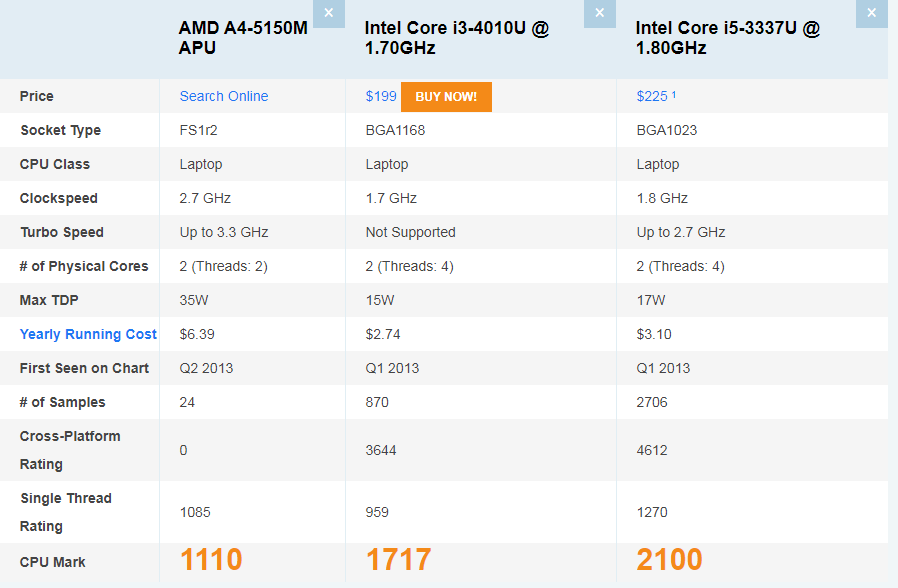Select the AMD A4-5150M APU heading
The height and width of the screenshot is (588, 898).
pos(243,38)
